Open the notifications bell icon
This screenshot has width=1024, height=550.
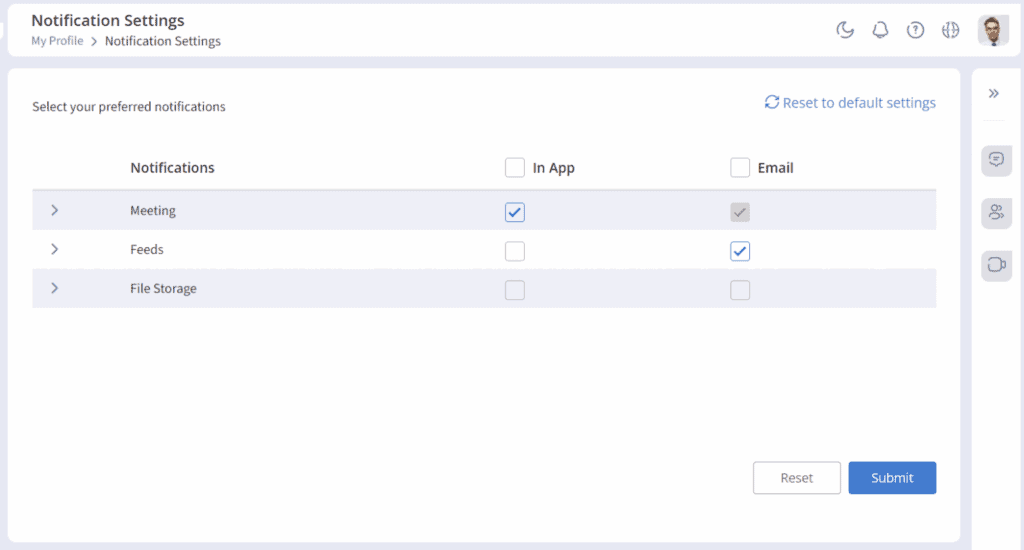coord(880,30)
